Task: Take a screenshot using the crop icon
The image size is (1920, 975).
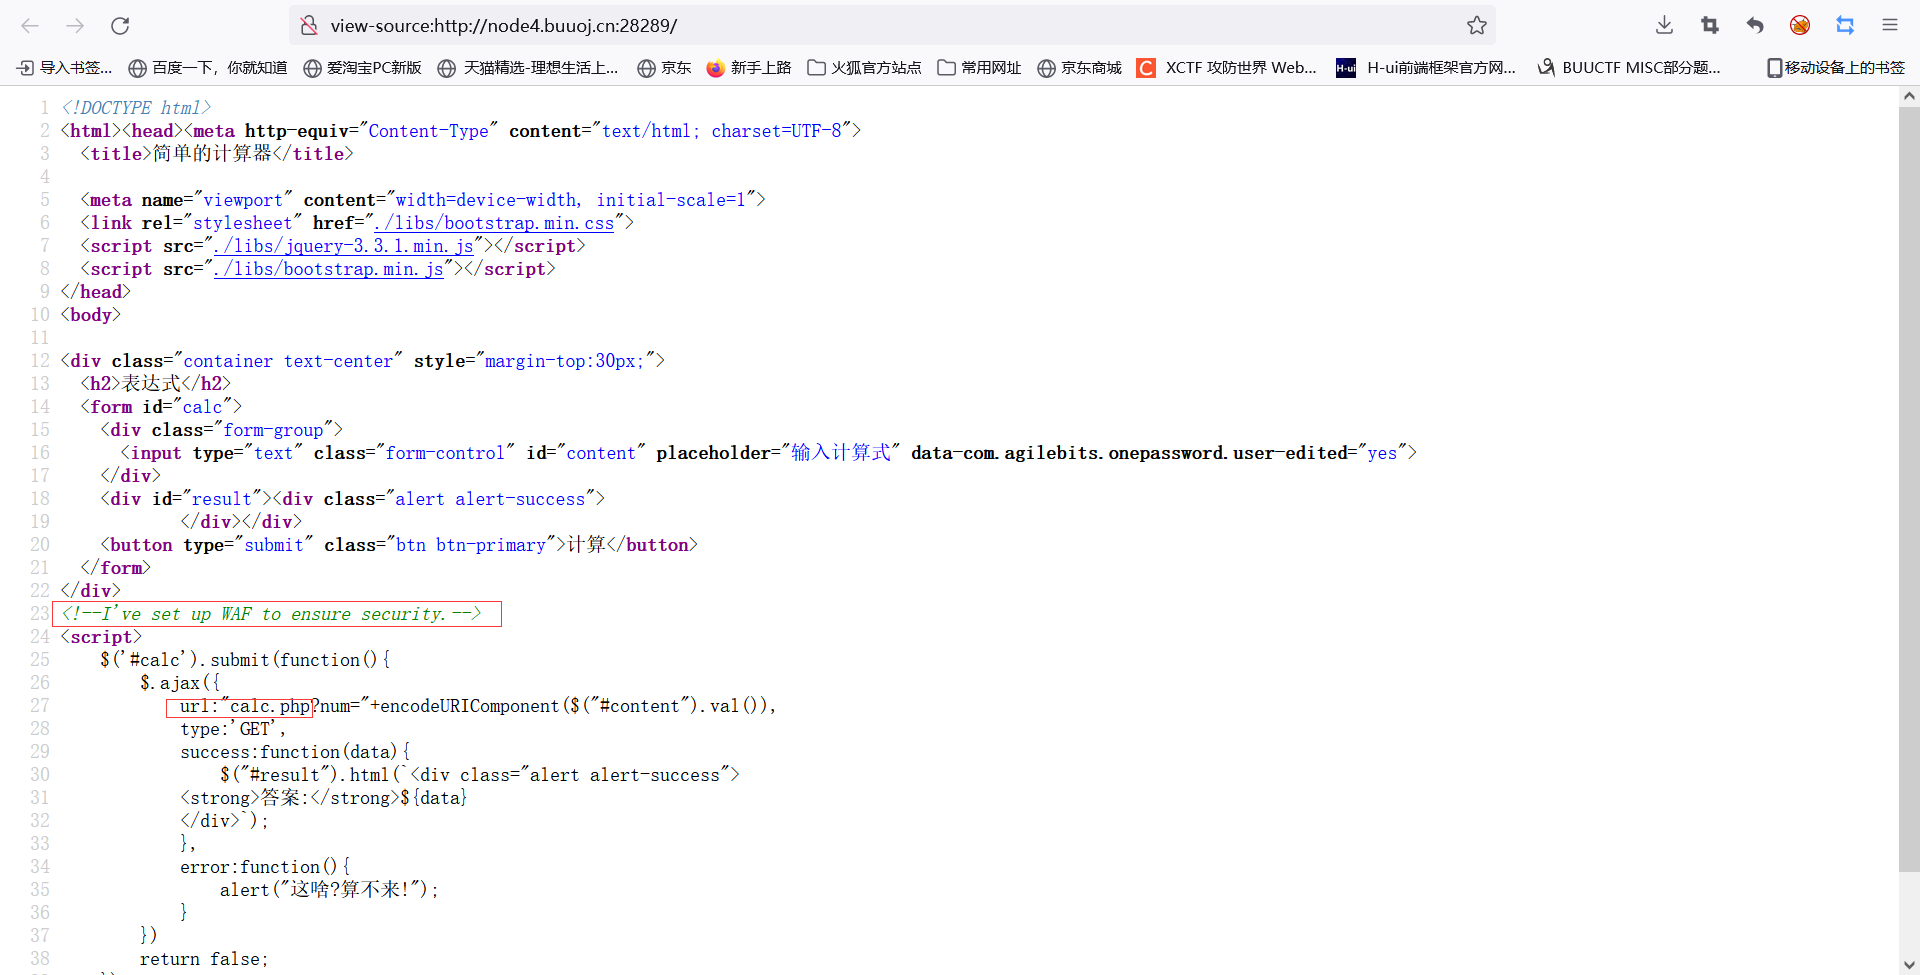Action: tap(1709, 26)
